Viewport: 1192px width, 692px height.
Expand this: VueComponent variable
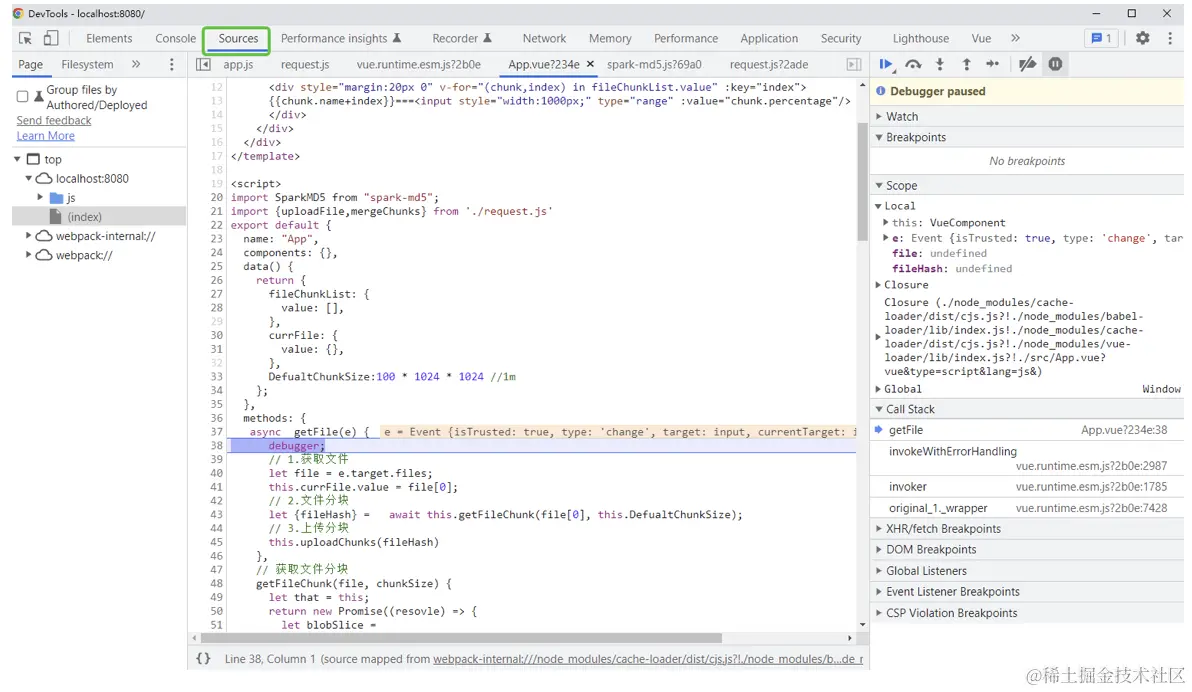tap(886, 223)
